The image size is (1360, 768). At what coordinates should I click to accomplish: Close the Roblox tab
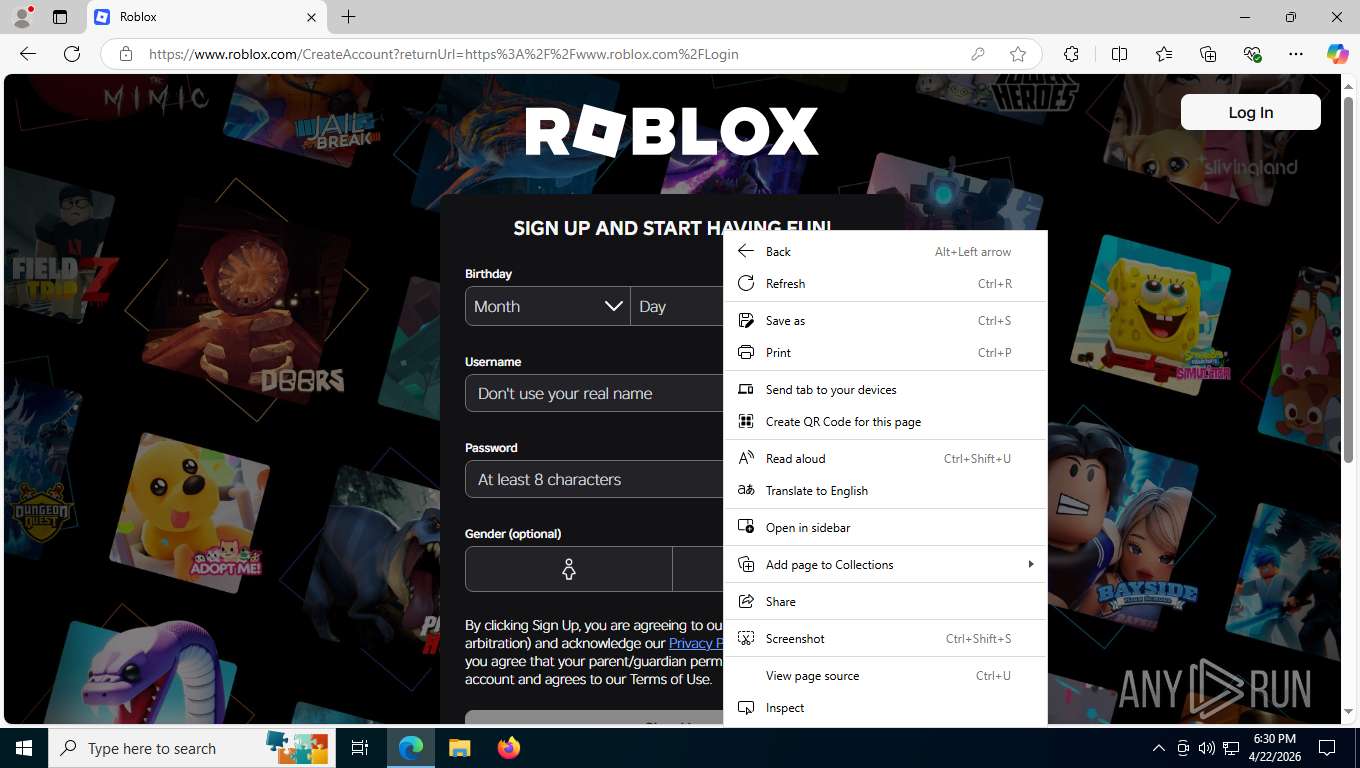point(311,17)
